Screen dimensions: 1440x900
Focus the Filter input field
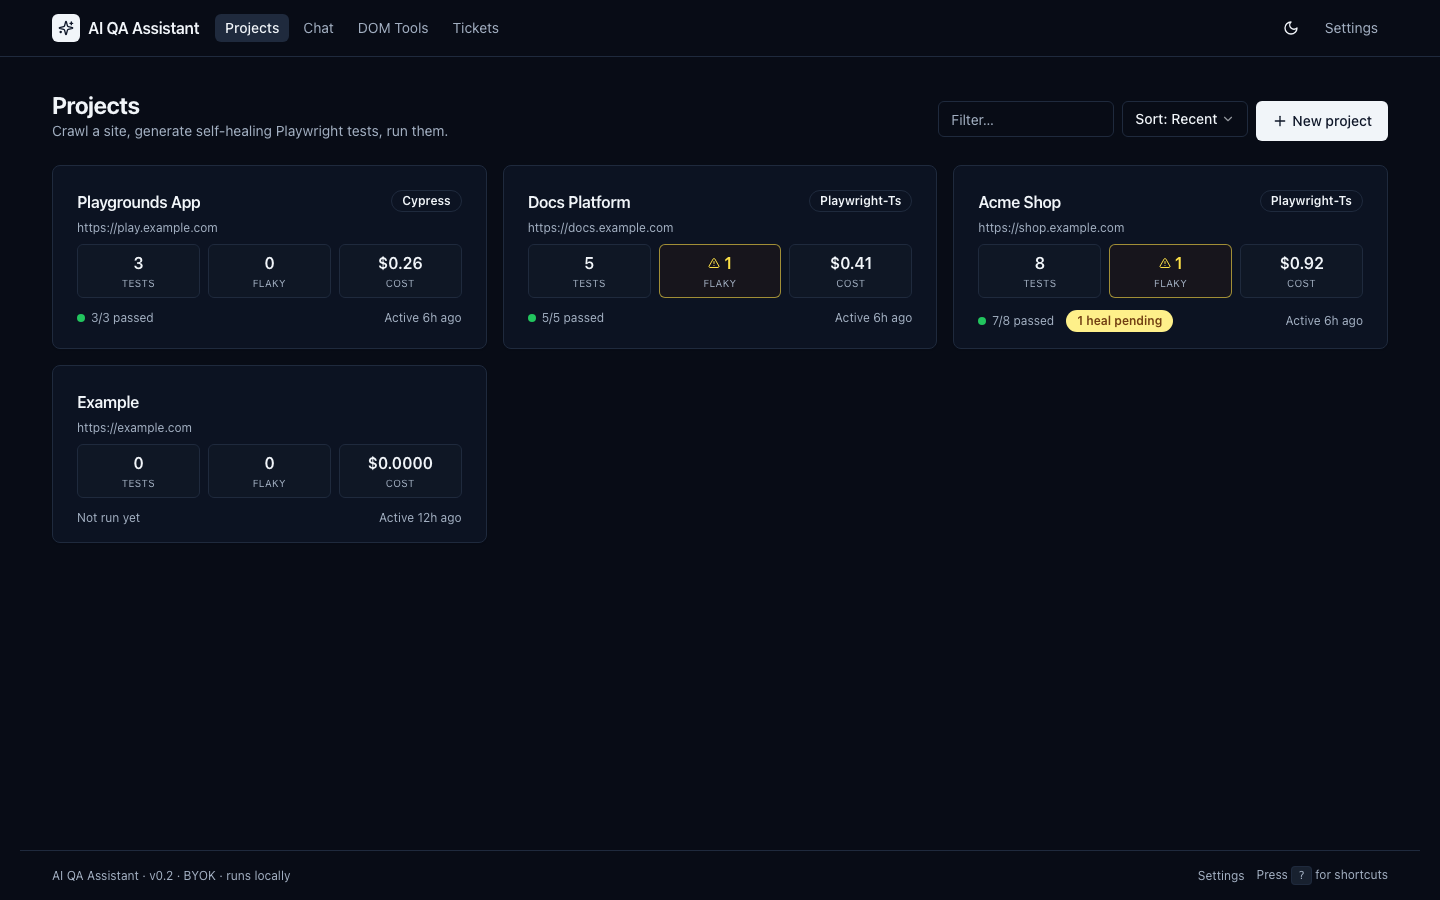[1025, 119]
